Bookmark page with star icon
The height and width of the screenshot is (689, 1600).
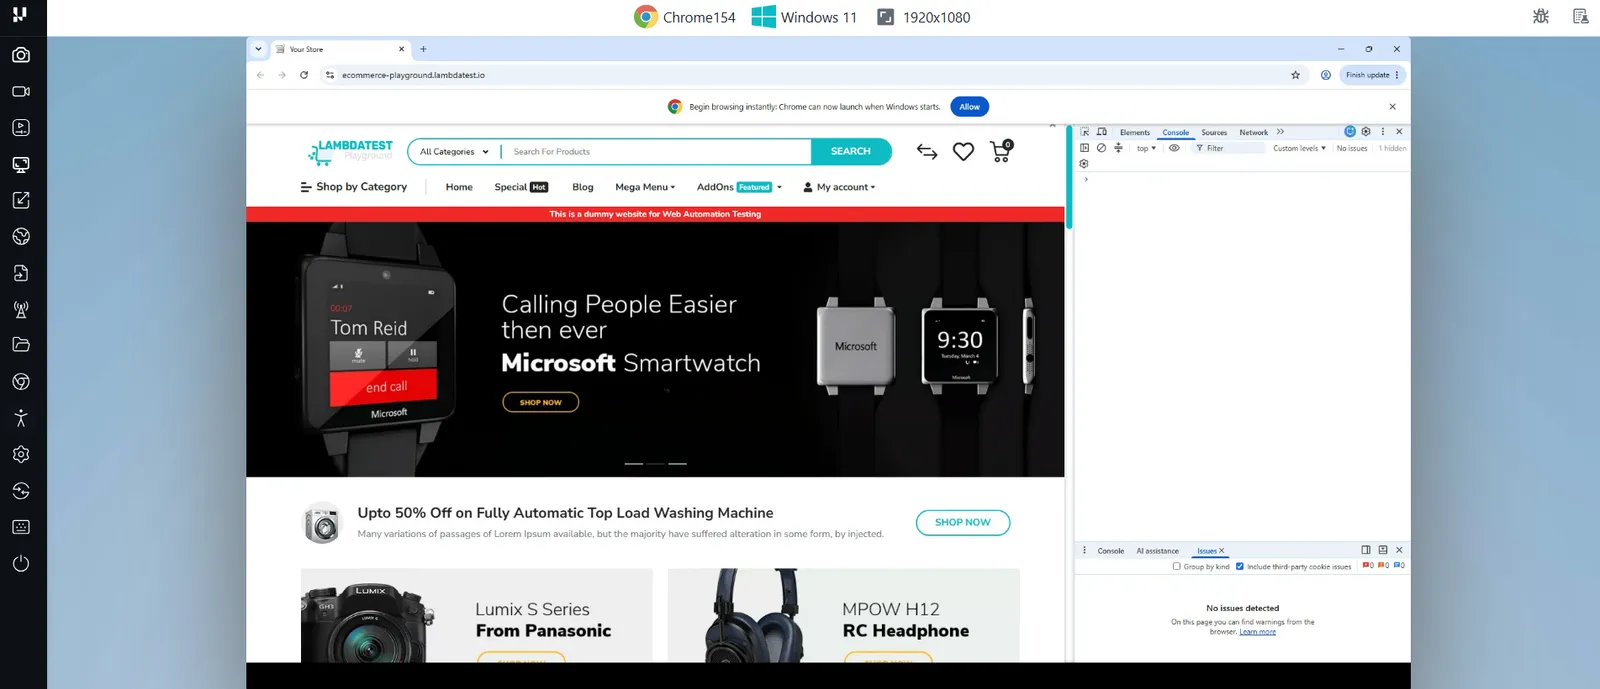tap(1295, 75)
